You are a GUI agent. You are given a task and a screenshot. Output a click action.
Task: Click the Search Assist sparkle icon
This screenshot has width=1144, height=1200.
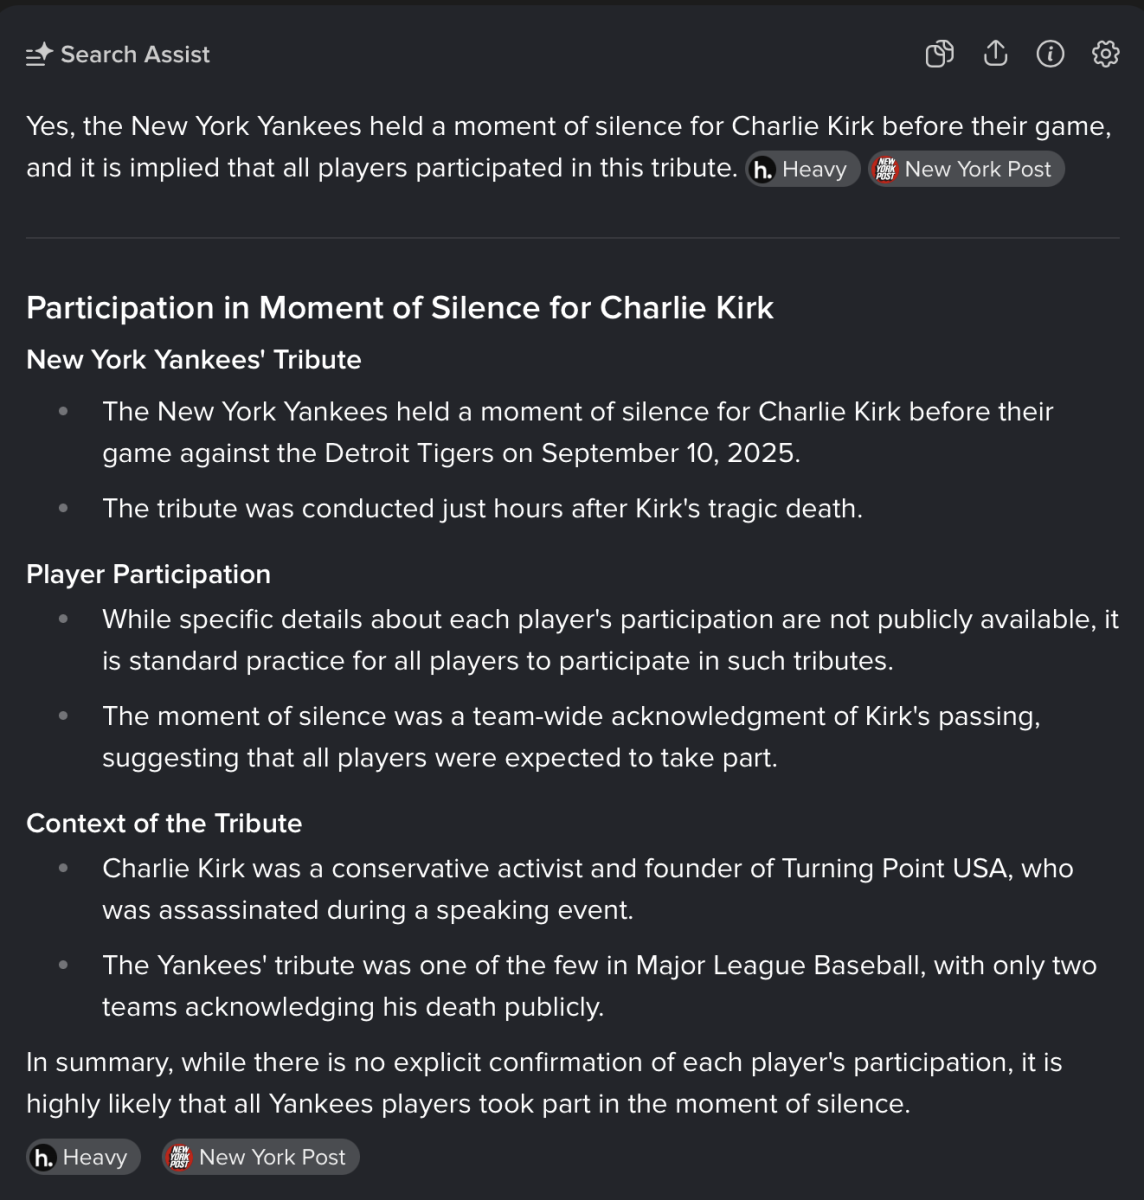(39, 55)
